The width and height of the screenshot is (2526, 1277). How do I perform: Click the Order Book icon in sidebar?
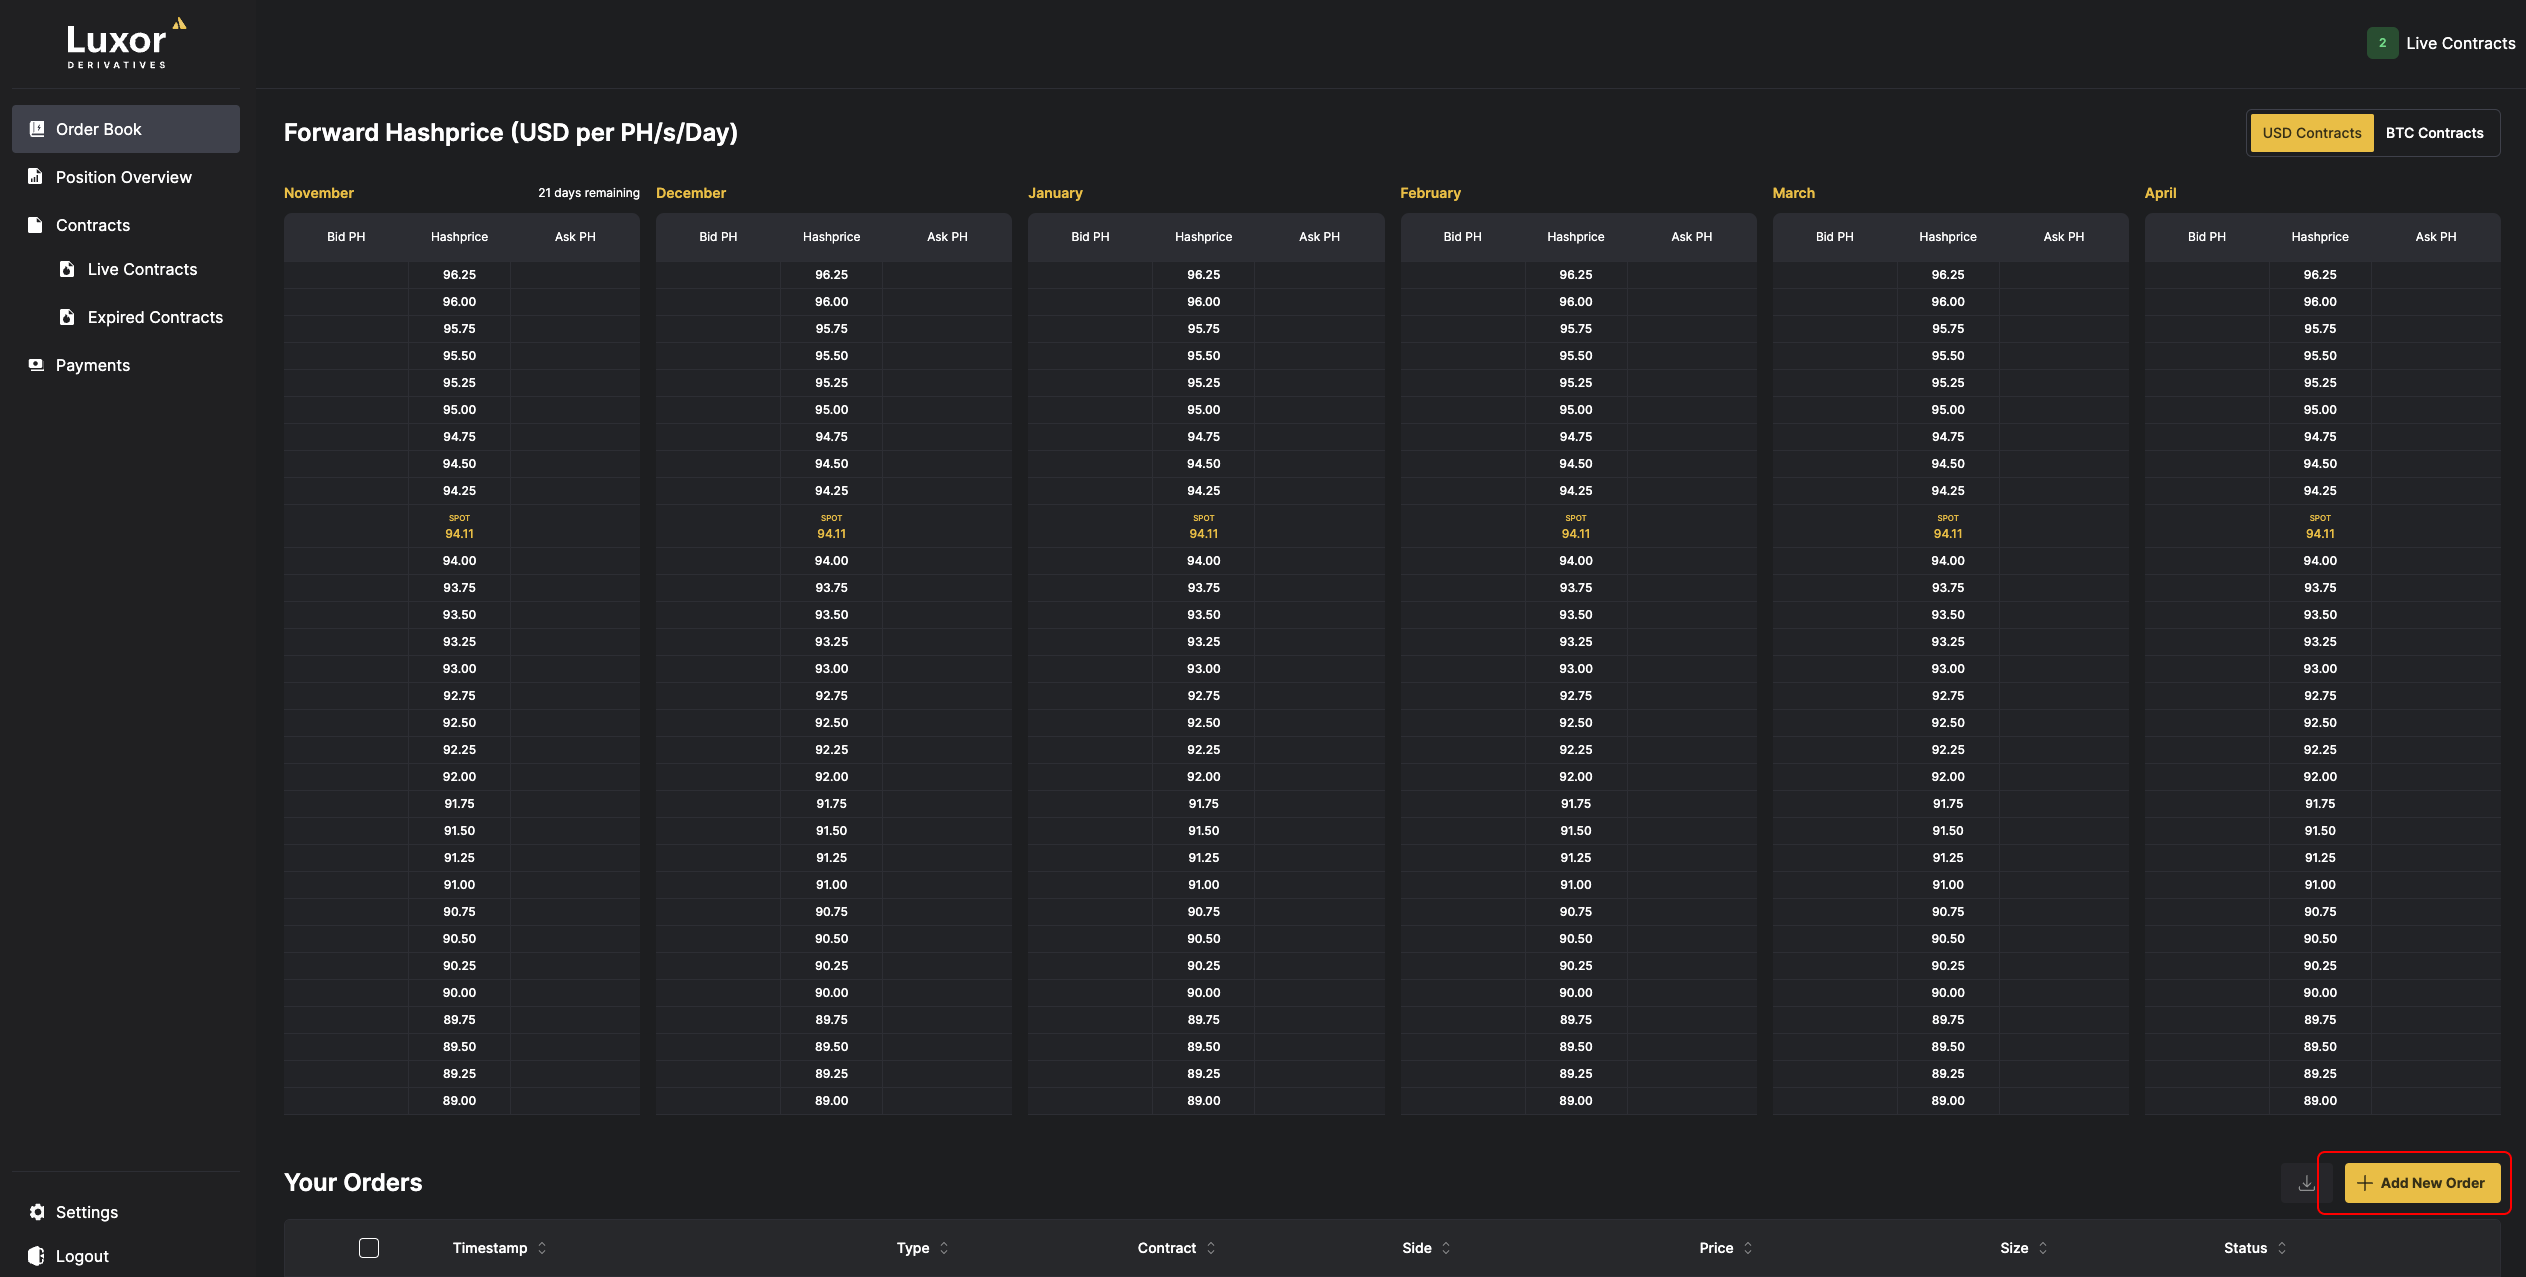(33, 129)
